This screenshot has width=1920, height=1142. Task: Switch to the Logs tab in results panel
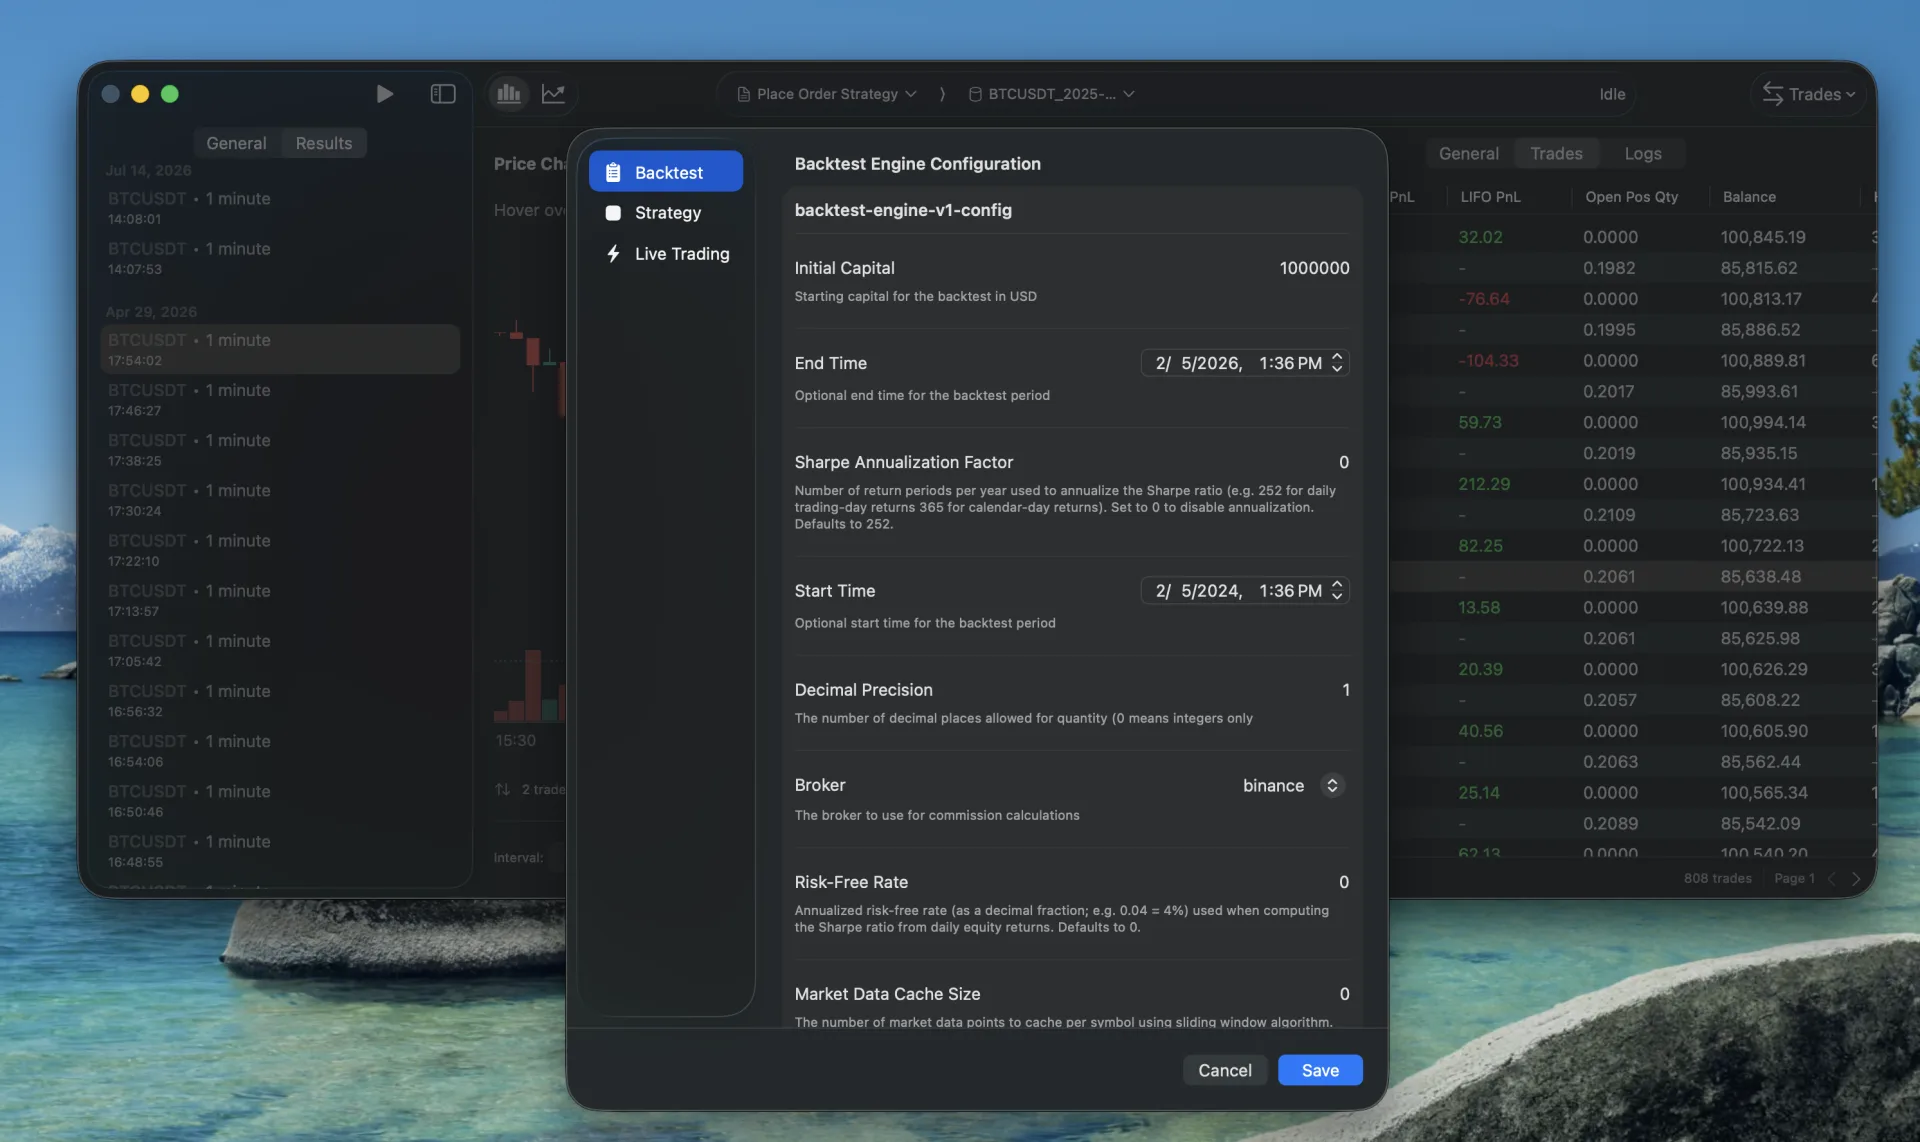click(1643, 153)
